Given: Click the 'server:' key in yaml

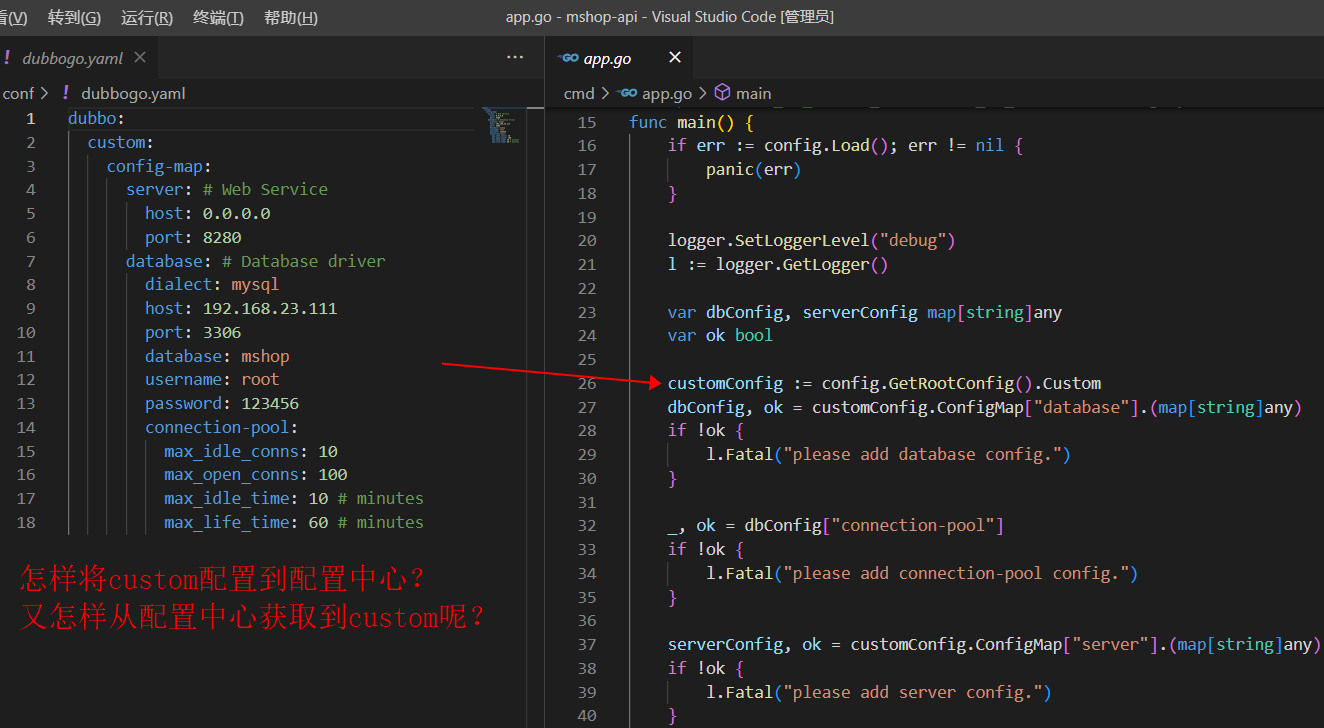Looking at the screenshot, I should point(159,190).
